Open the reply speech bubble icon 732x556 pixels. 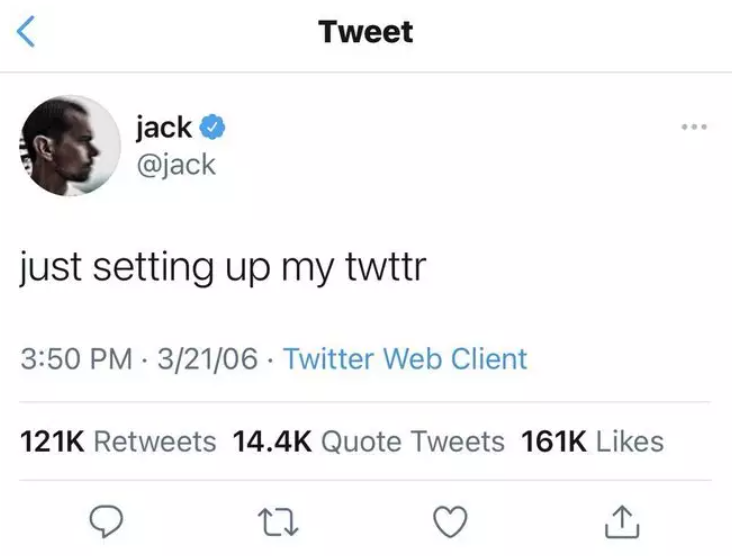(106, 522)
